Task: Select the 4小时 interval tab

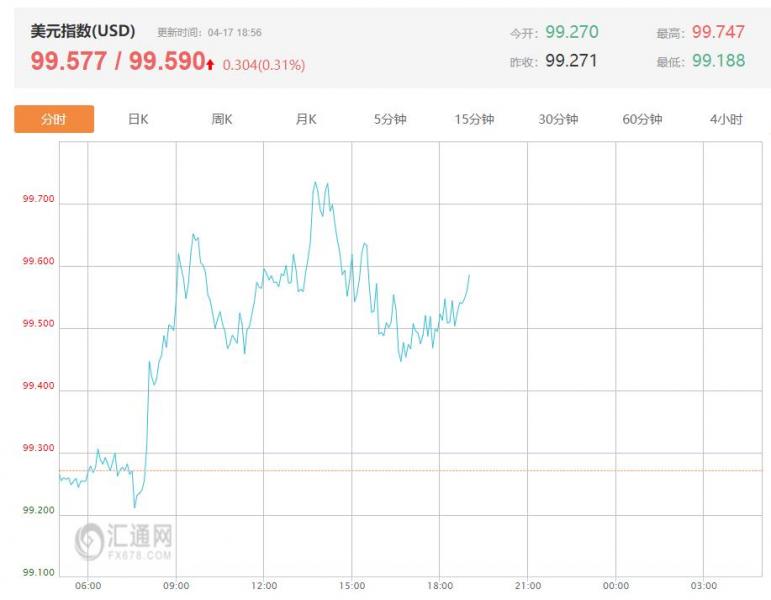Action: [726, 119]
